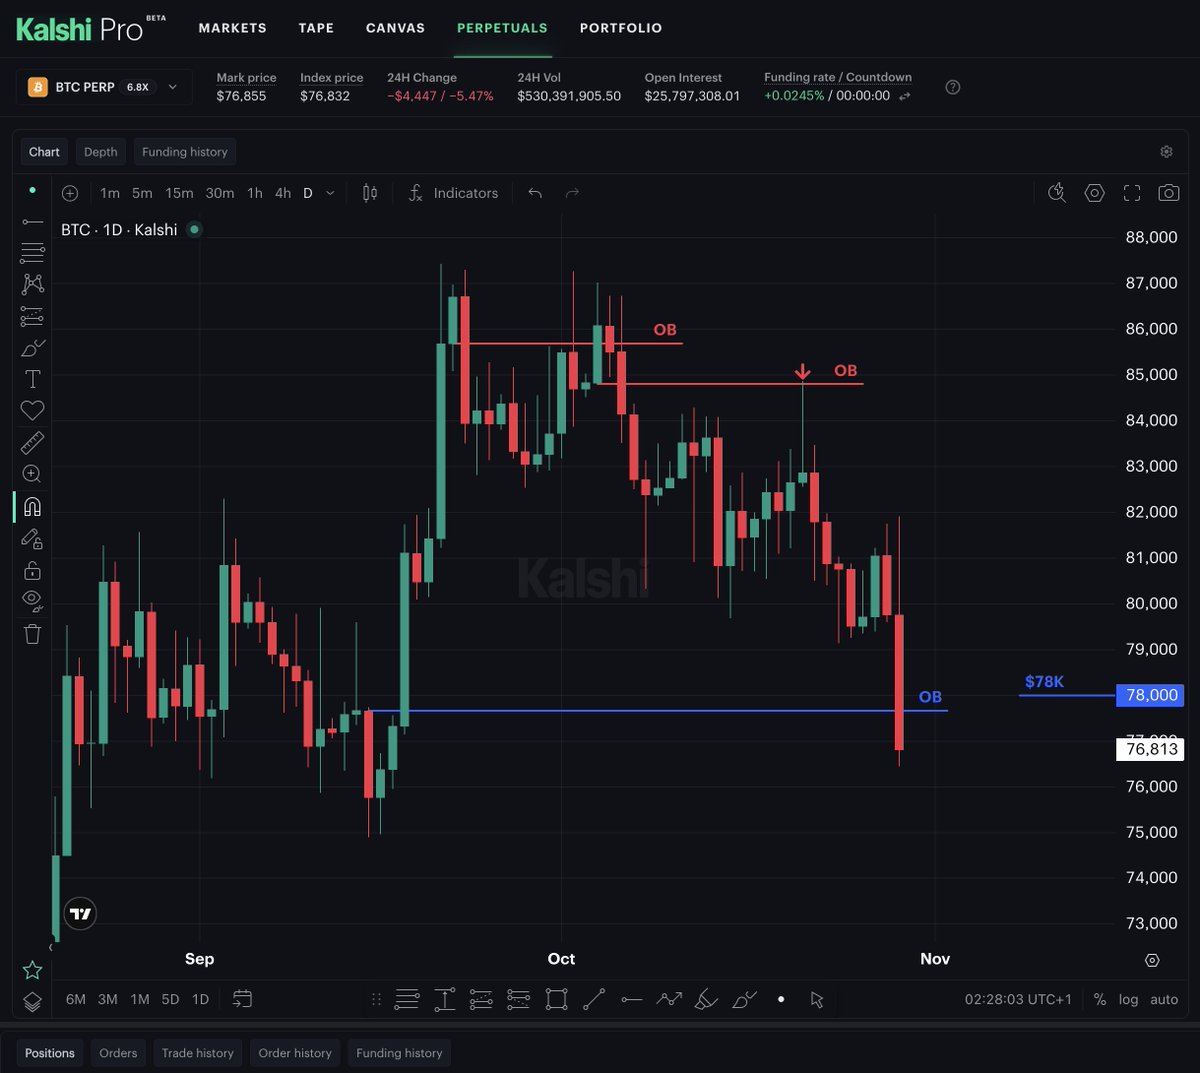Redo the chart action
1200x1073 pixels.
[572, 193]
